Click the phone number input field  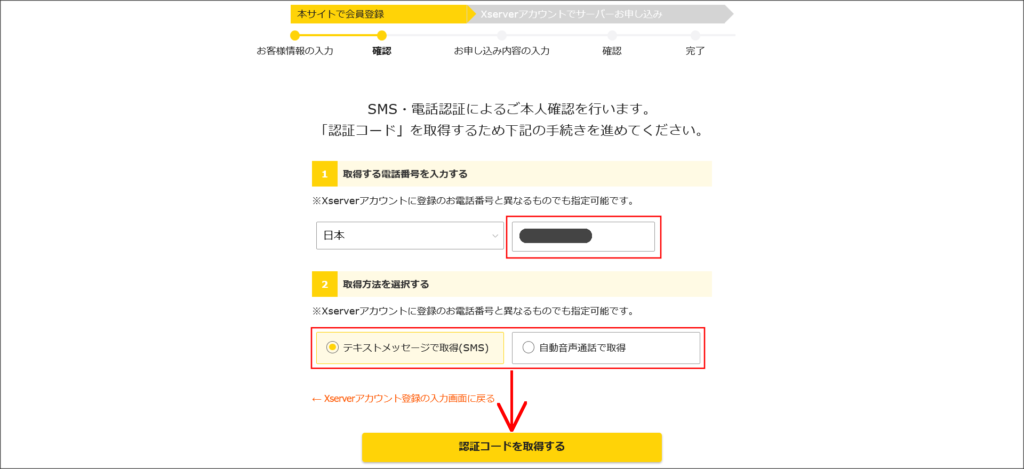point(583,236)
